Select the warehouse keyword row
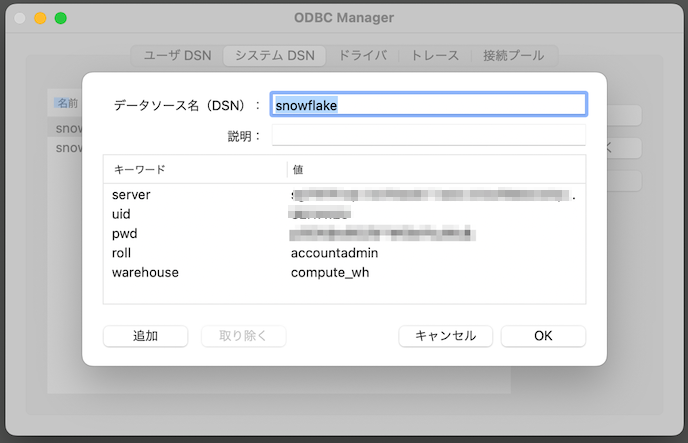Screen dimensions: 688x443 pos(344,272)
